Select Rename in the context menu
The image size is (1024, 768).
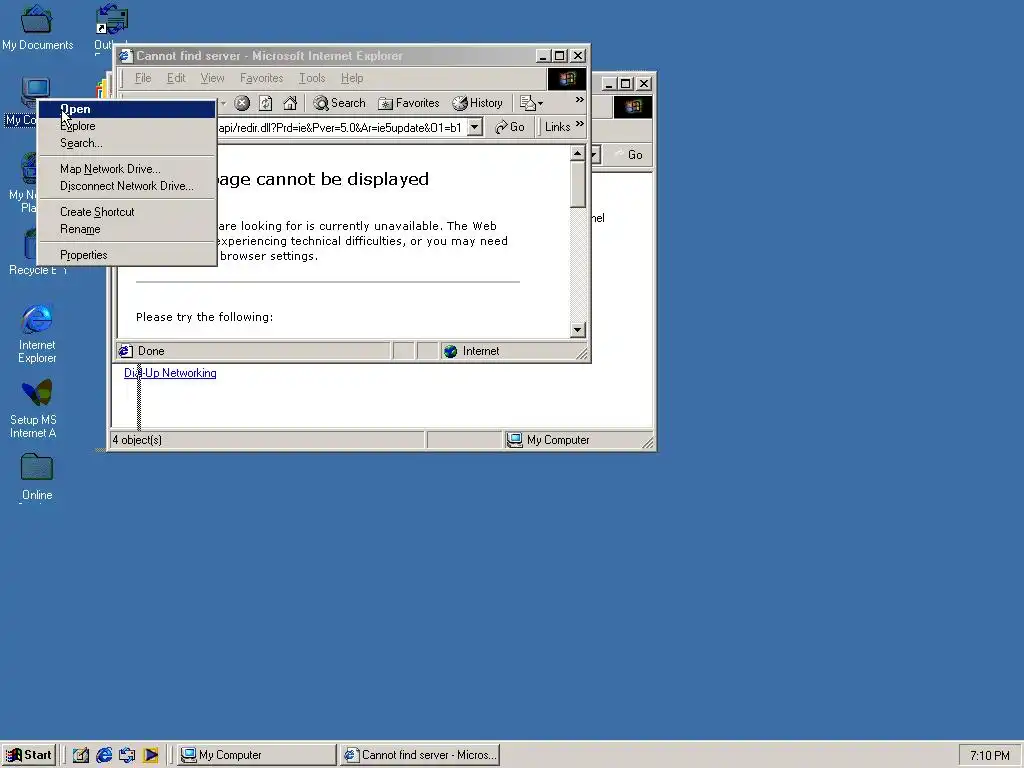(127, 229)
